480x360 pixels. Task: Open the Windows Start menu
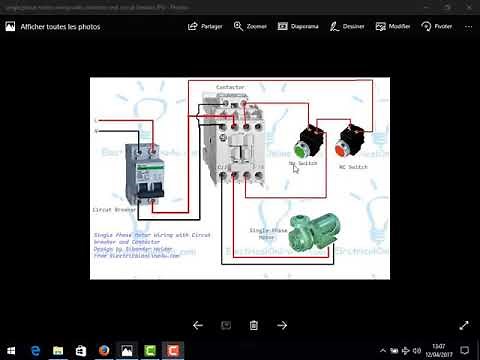click(11, 351)
